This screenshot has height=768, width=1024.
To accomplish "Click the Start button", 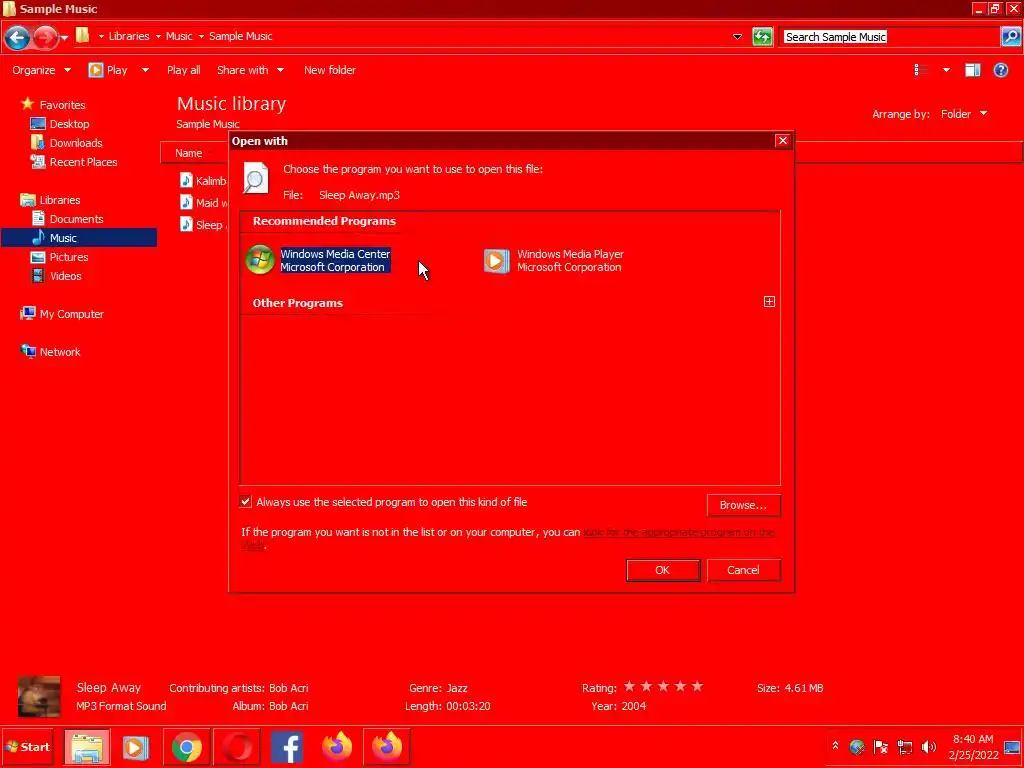I will tap(27, 747).
